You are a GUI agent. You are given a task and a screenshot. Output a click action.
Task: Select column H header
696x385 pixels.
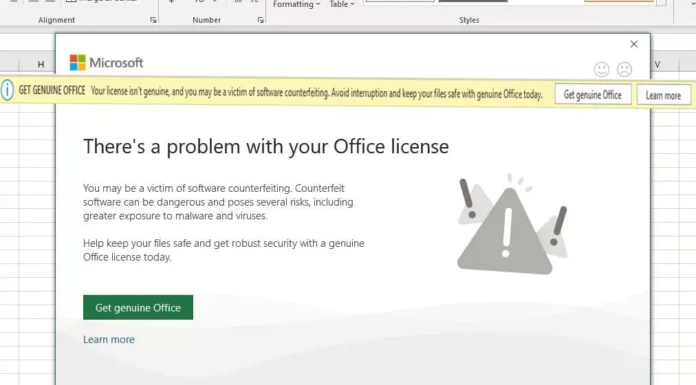point(41,64)
